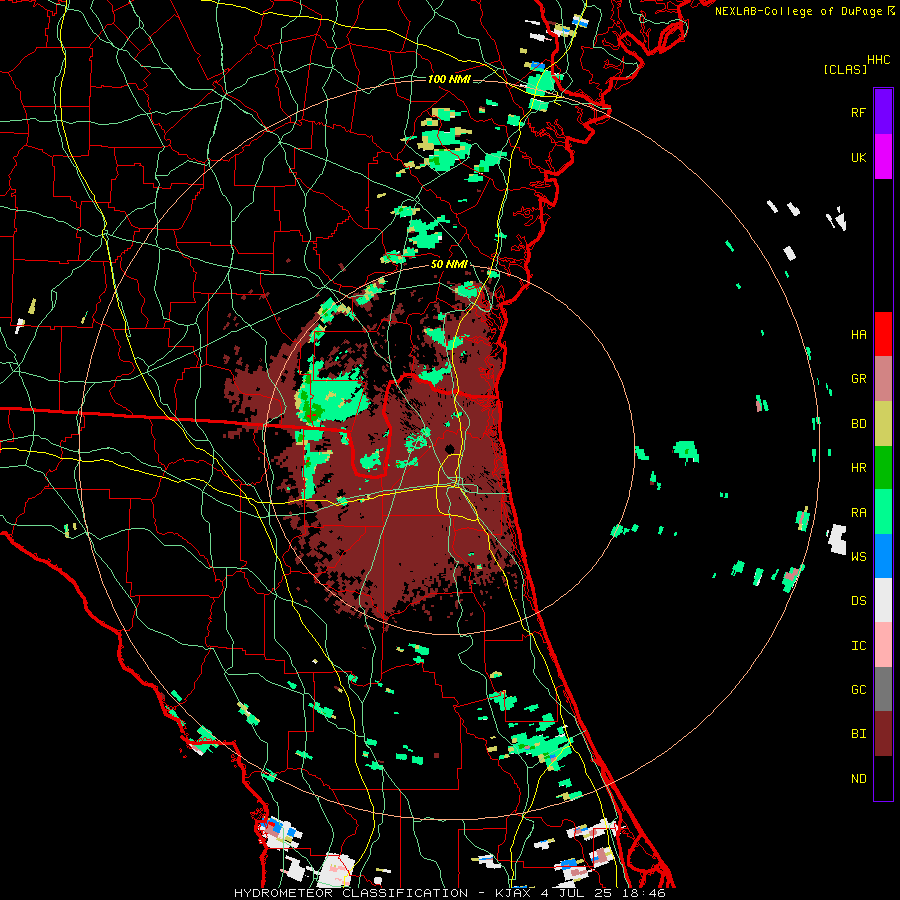Screen dimensions: 900x900
Task: Select the GC gray legend swatch
Action: pyautogui.click(x=883, y=689)
